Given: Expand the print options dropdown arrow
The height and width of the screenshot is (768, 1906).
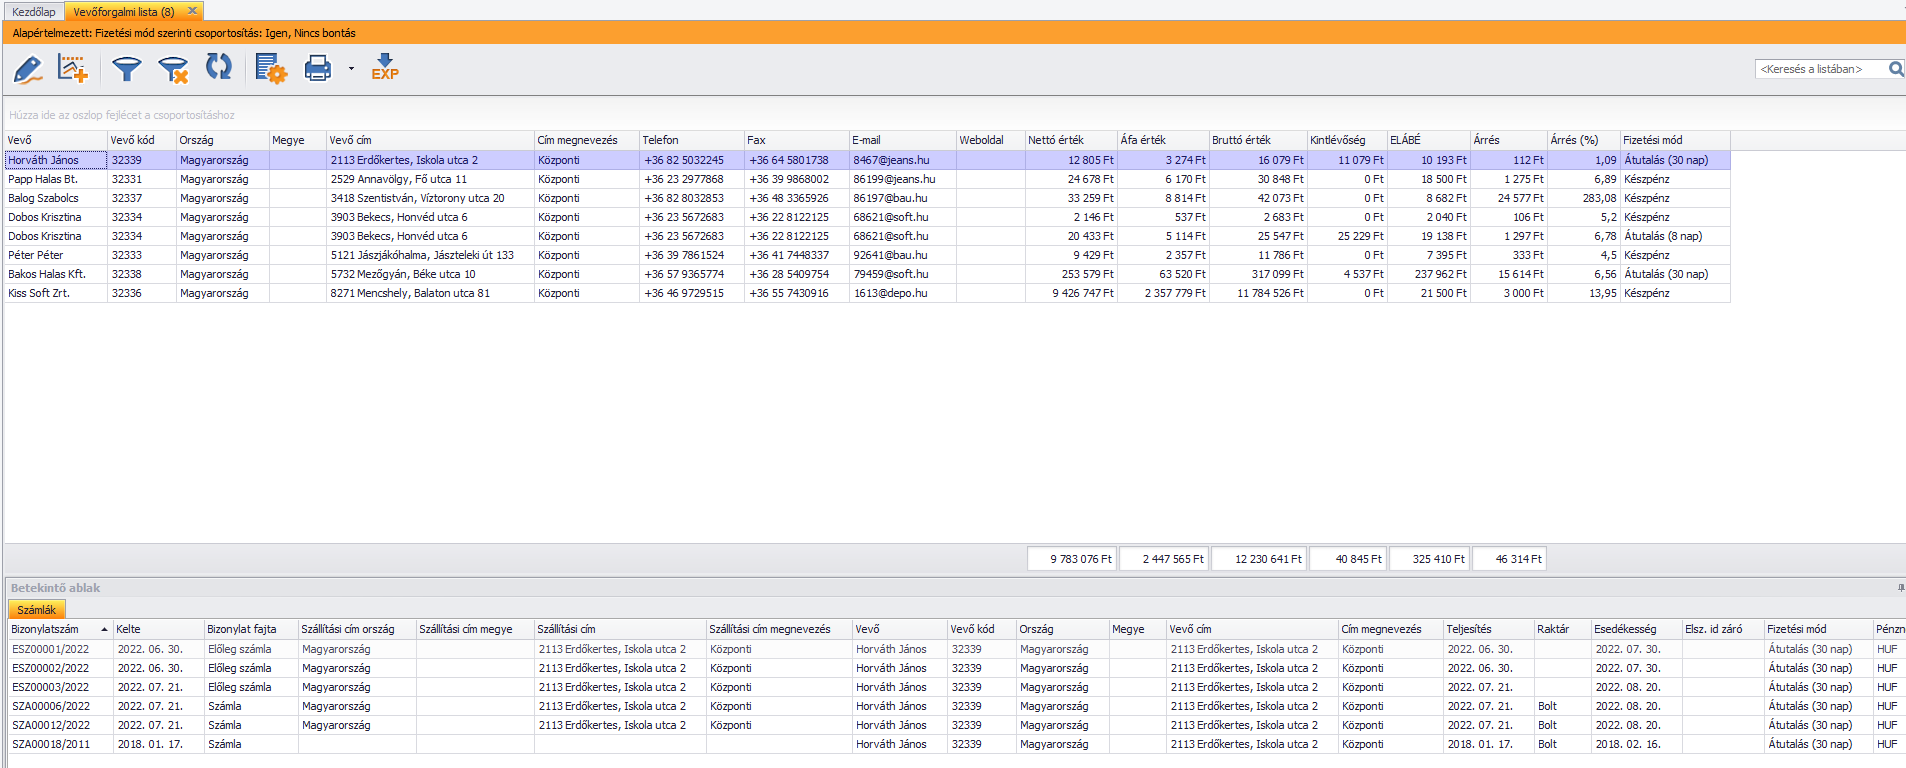Looking at the screenshot, I should pos(351,69).
